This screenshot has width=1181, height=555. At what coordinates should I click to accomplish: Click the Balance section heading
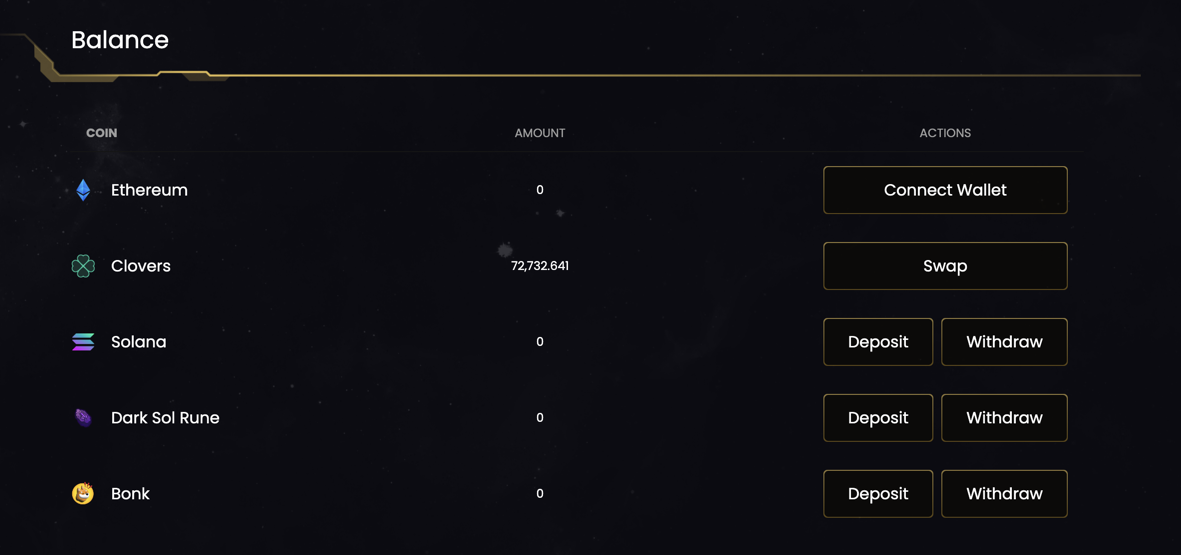pos(120,40)
